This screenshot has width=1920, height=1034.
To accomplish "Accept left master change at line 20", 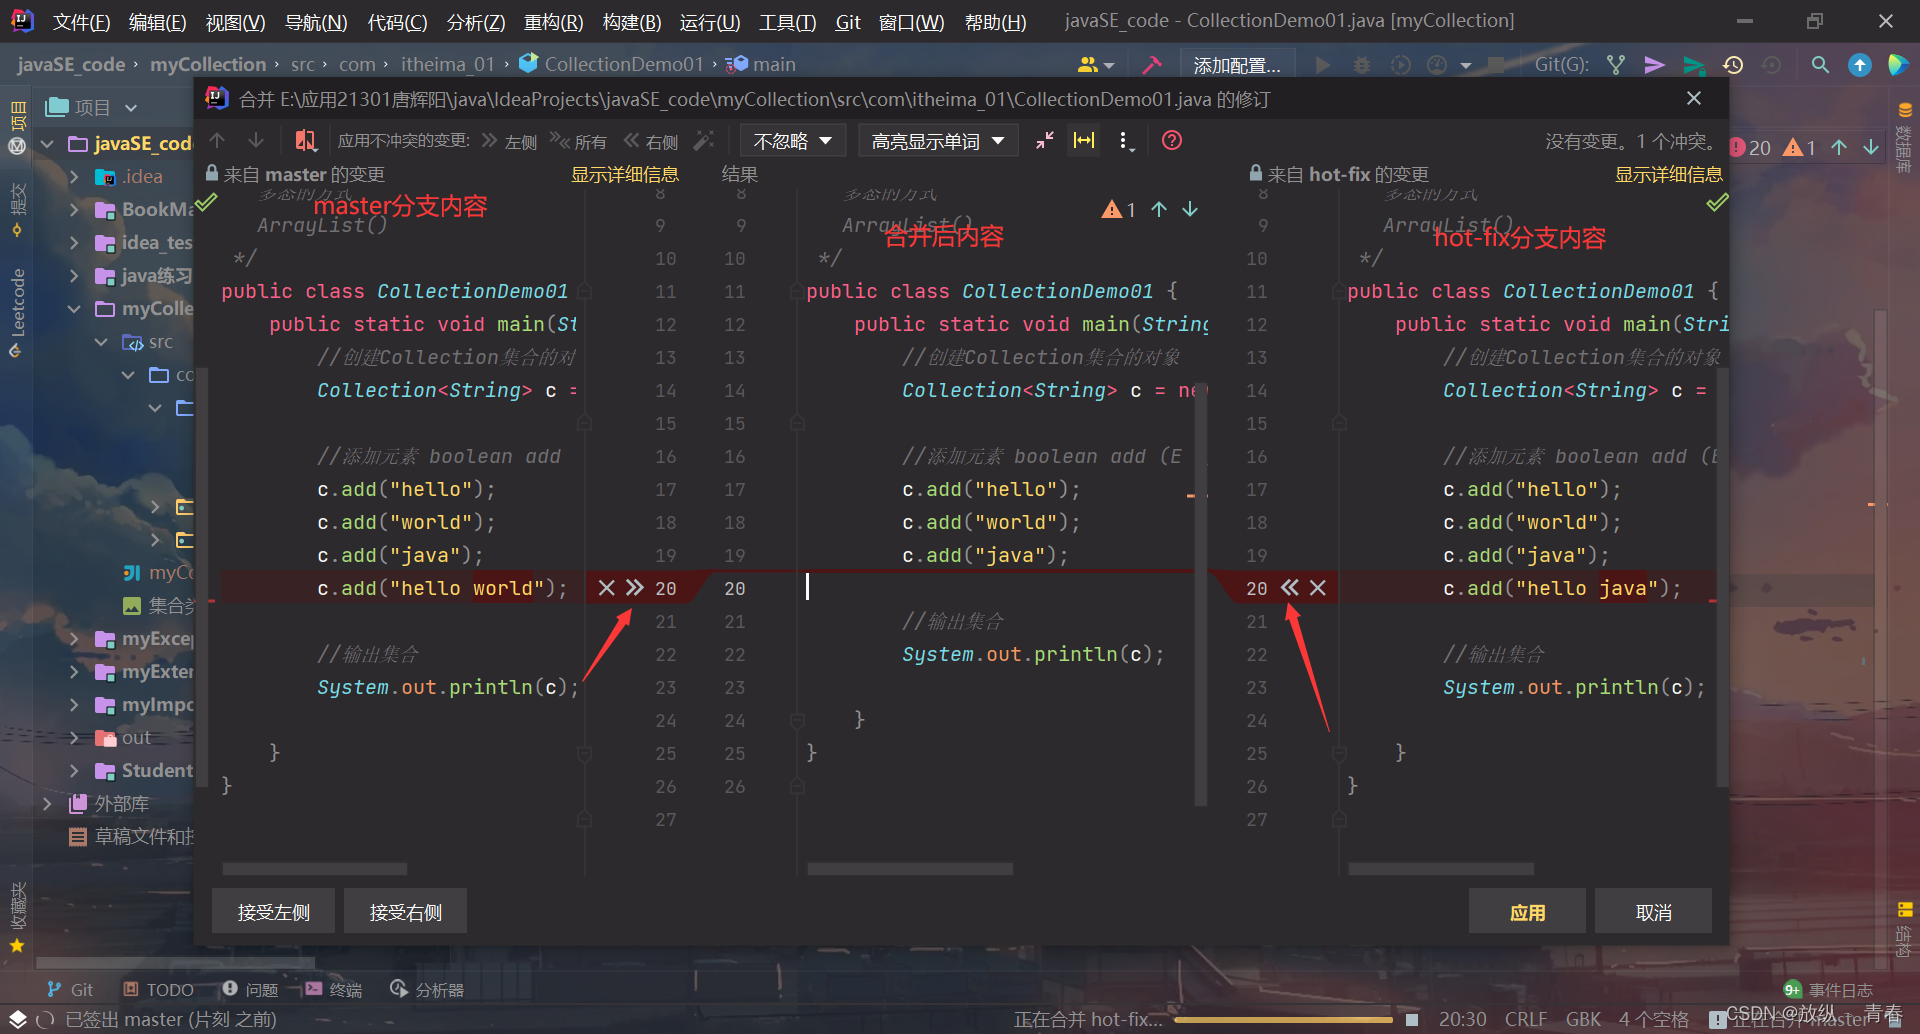I will coord(635,588).
